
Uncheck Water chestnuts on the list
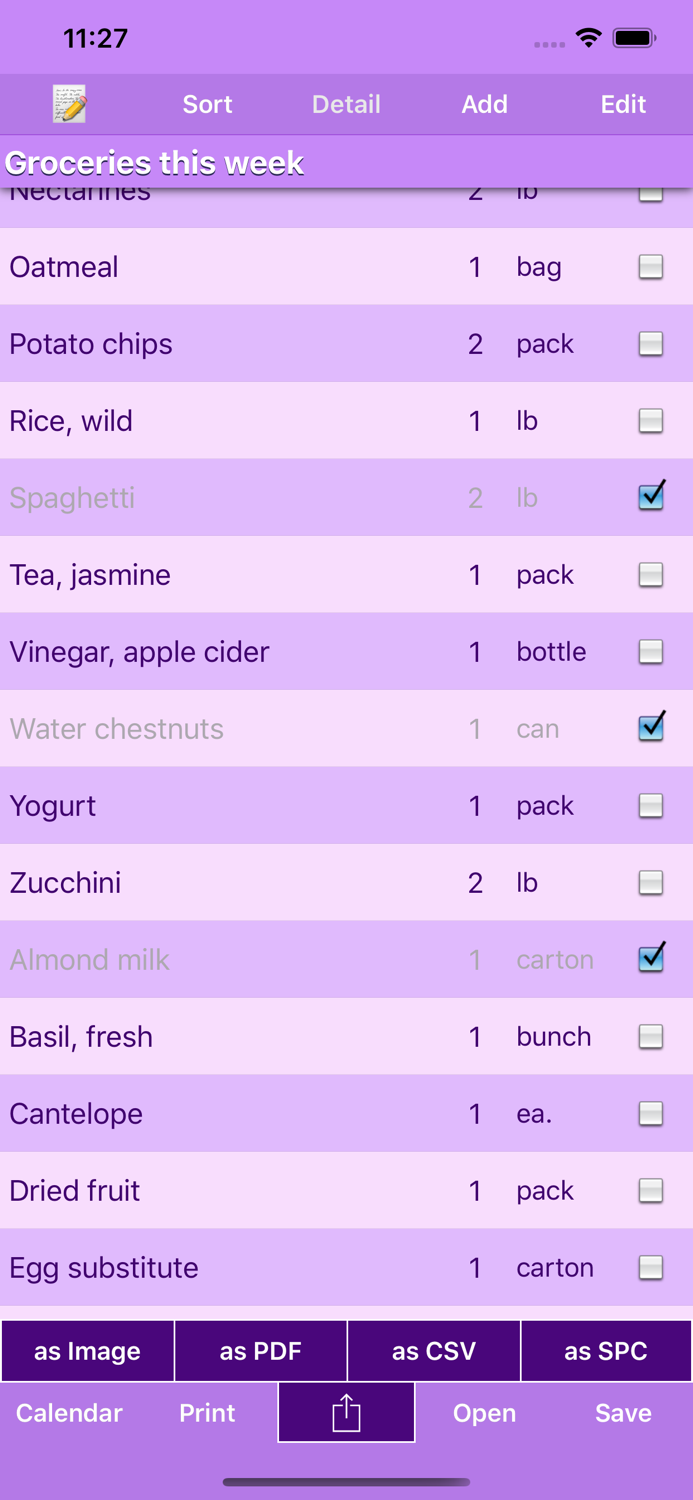point(651,728)
